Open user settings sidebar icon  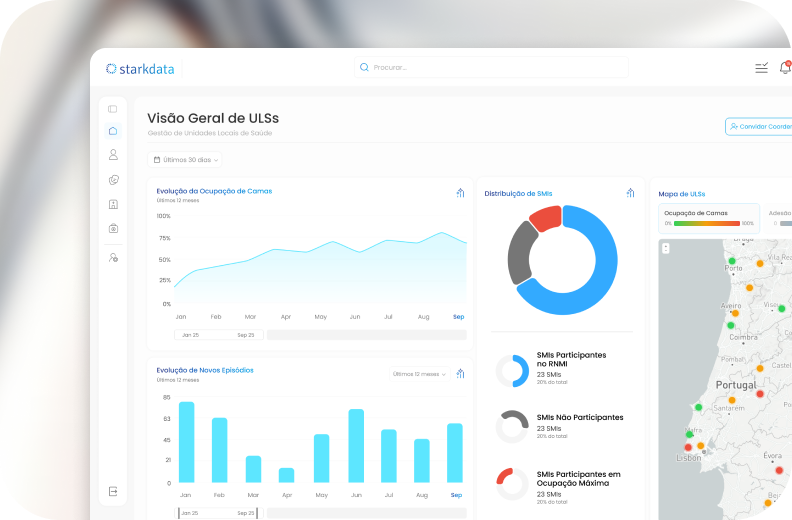113,258
